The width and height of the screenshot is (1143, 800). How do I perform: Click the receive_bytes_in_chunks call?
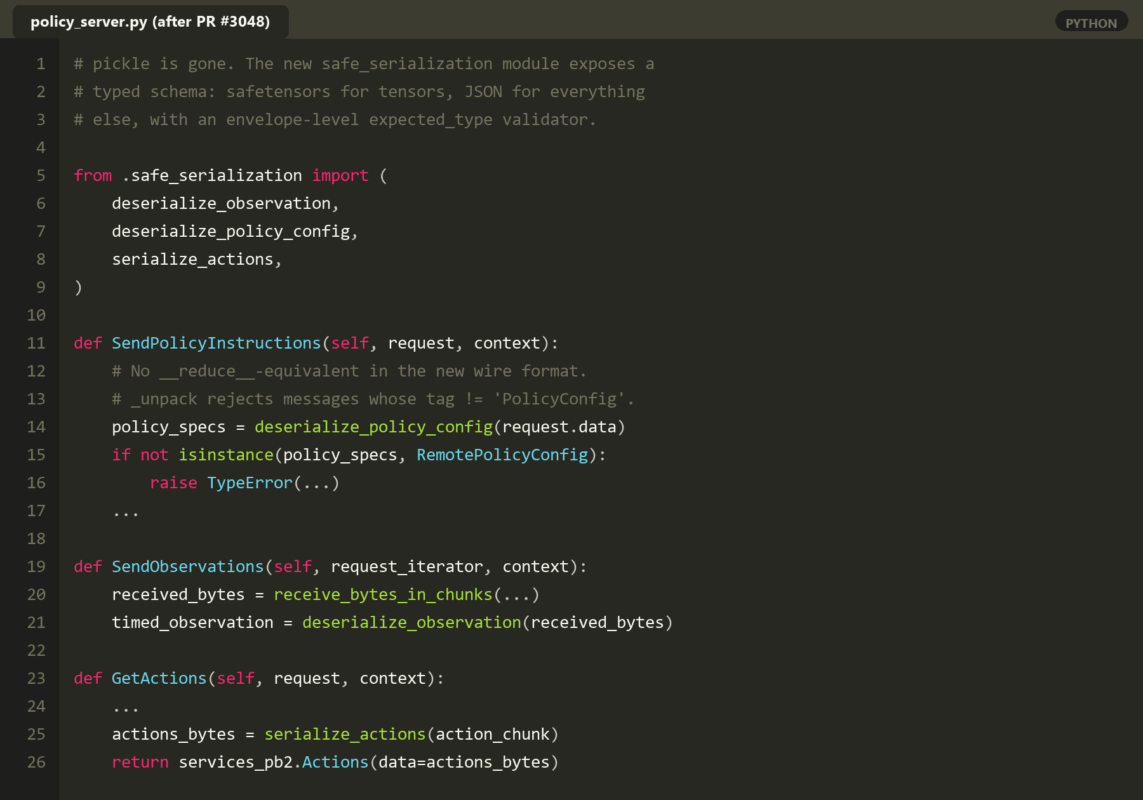point(383,594)
